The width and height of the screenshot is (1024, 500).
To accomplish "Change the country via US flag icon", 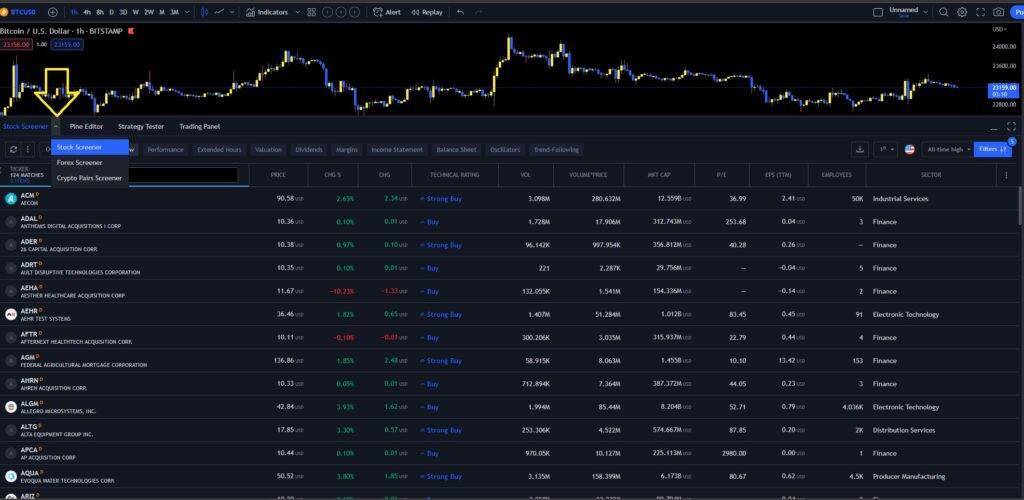I will [x=910, y=149].
